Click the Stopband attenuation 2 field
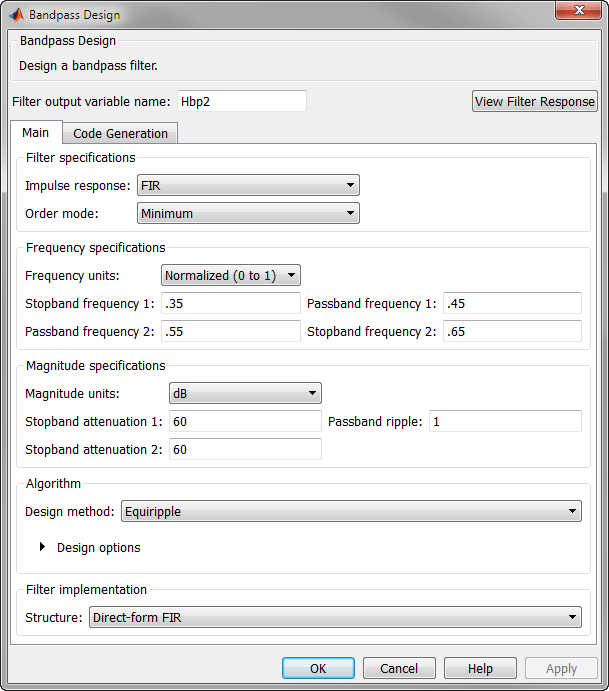 [x=244, y=449]
